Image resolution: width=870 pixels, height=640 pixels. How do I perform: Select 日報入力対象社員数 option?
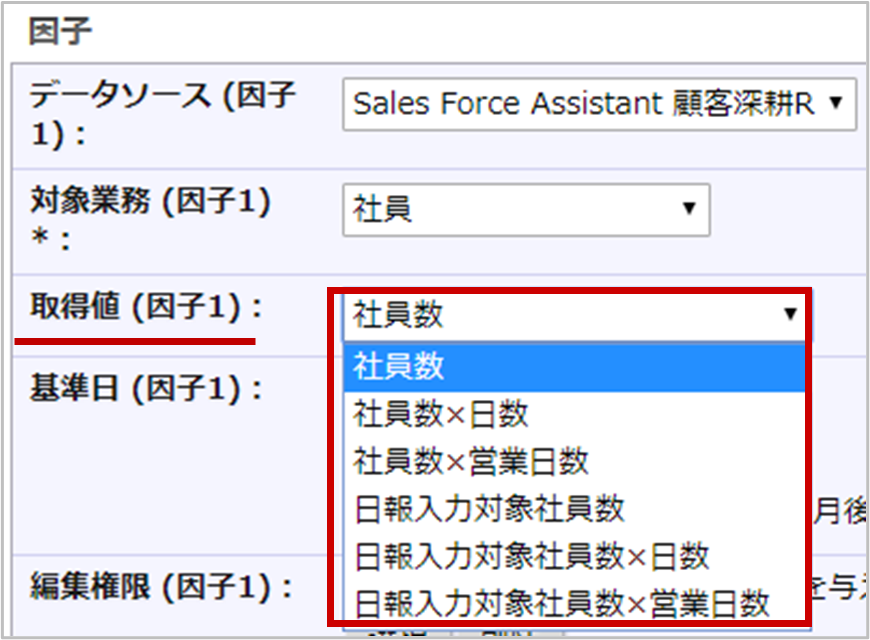click(574, 509)
